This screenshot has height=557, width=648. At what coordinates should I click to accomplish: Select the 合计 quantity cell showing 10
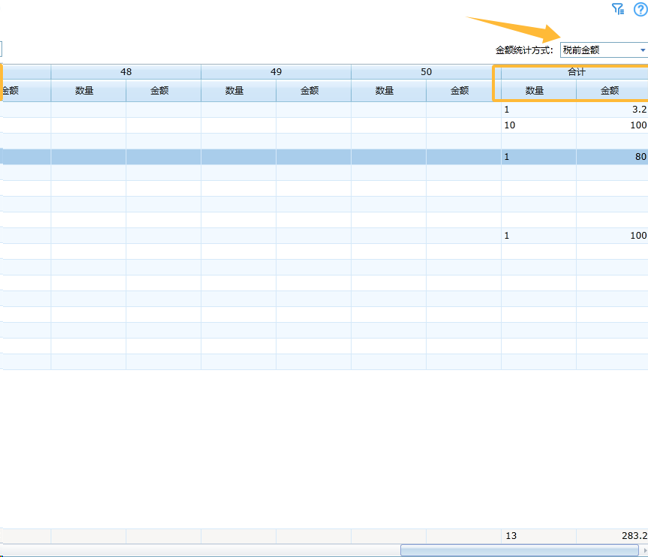click(538, 126)
